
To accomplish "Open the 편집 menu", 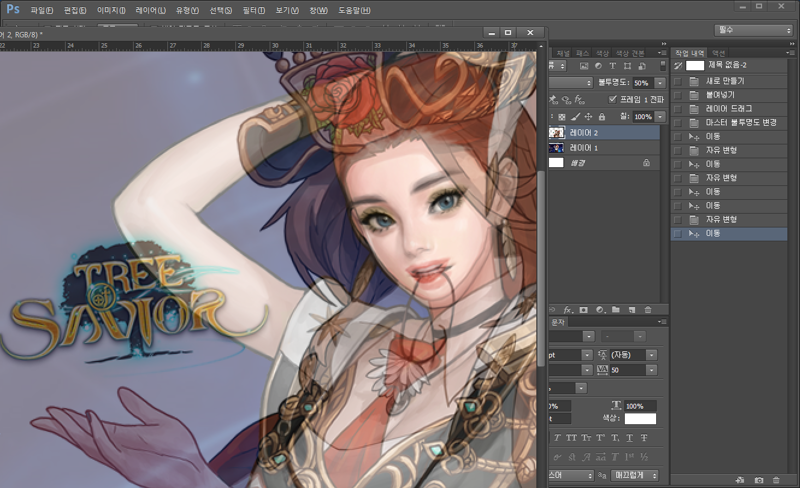I will tap(75, 10).
